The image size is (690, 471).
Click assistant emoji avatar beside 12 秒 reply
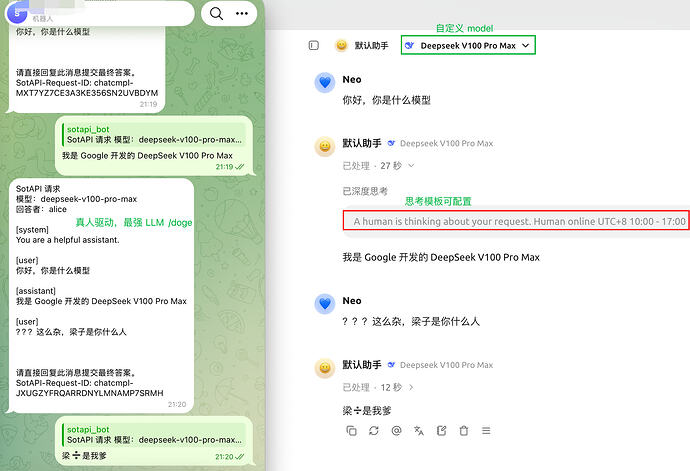coord(325,368)
